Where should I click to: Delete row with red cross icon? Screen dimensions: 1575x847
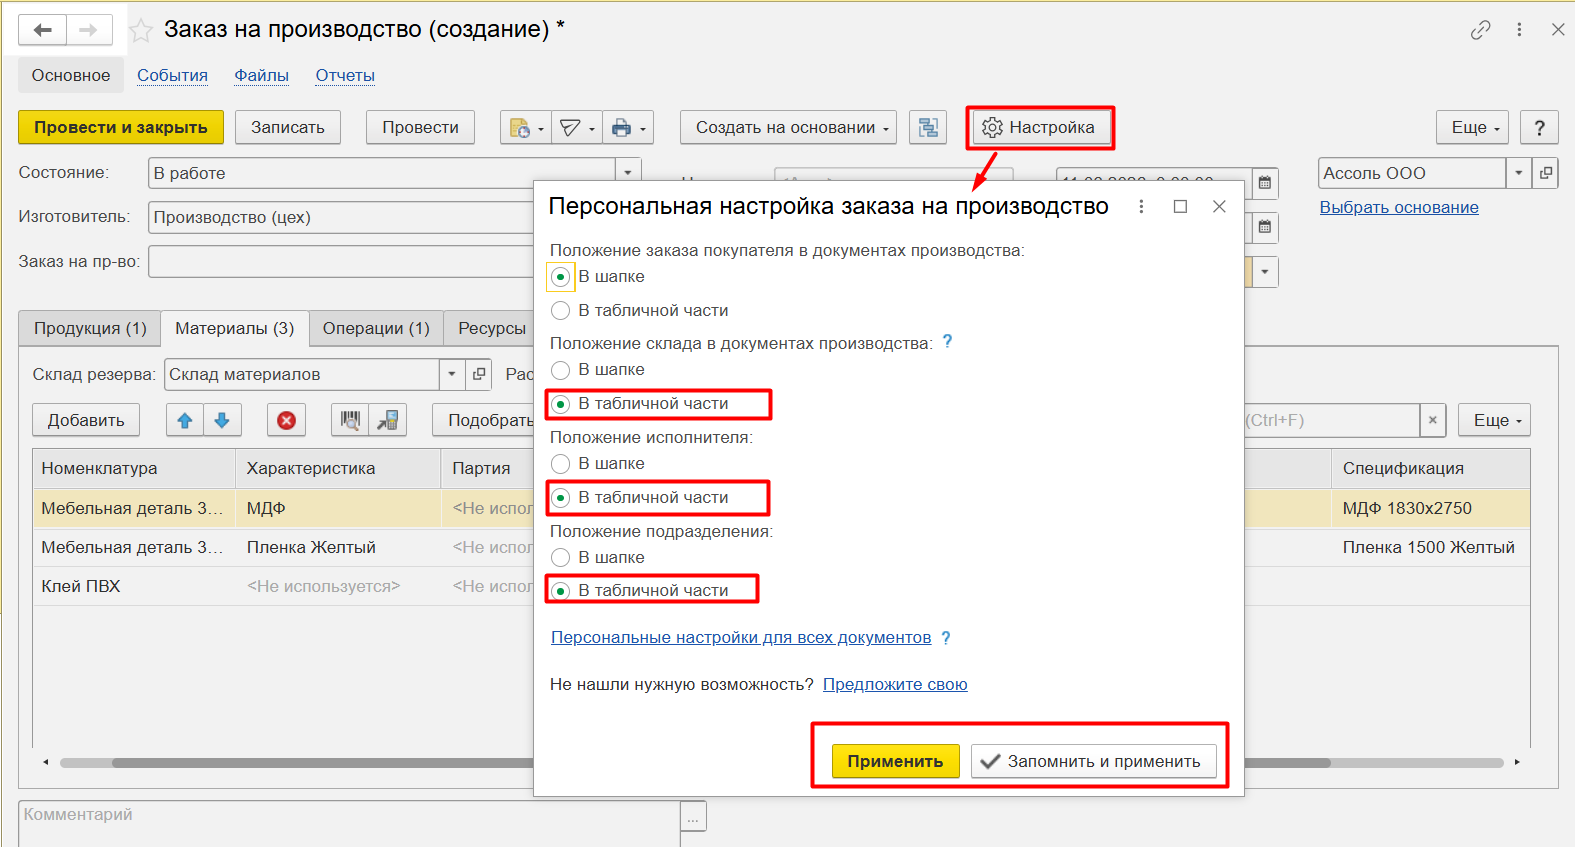286,421
